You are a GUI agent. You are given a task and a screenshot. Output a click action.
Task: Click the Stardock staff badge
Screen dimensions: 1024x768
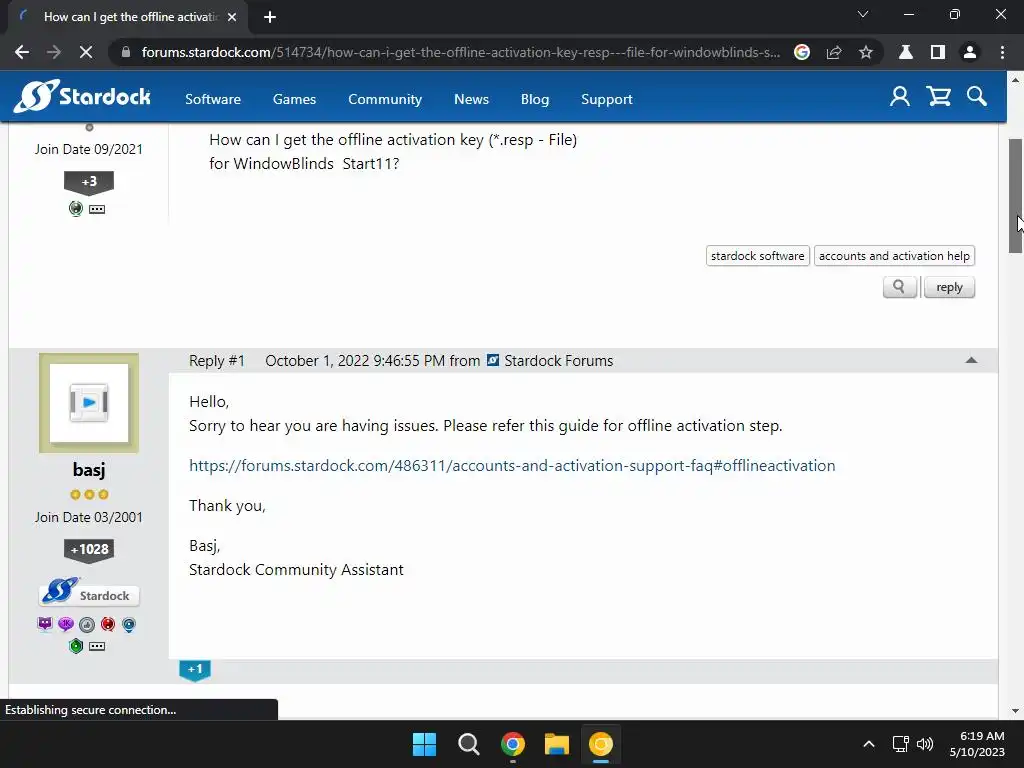(89, 592)
